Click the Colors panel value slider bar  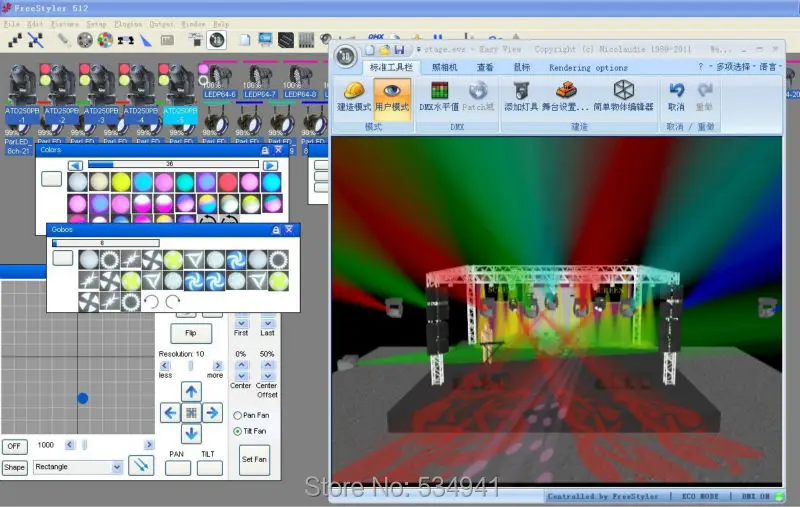tap(173, 164)
